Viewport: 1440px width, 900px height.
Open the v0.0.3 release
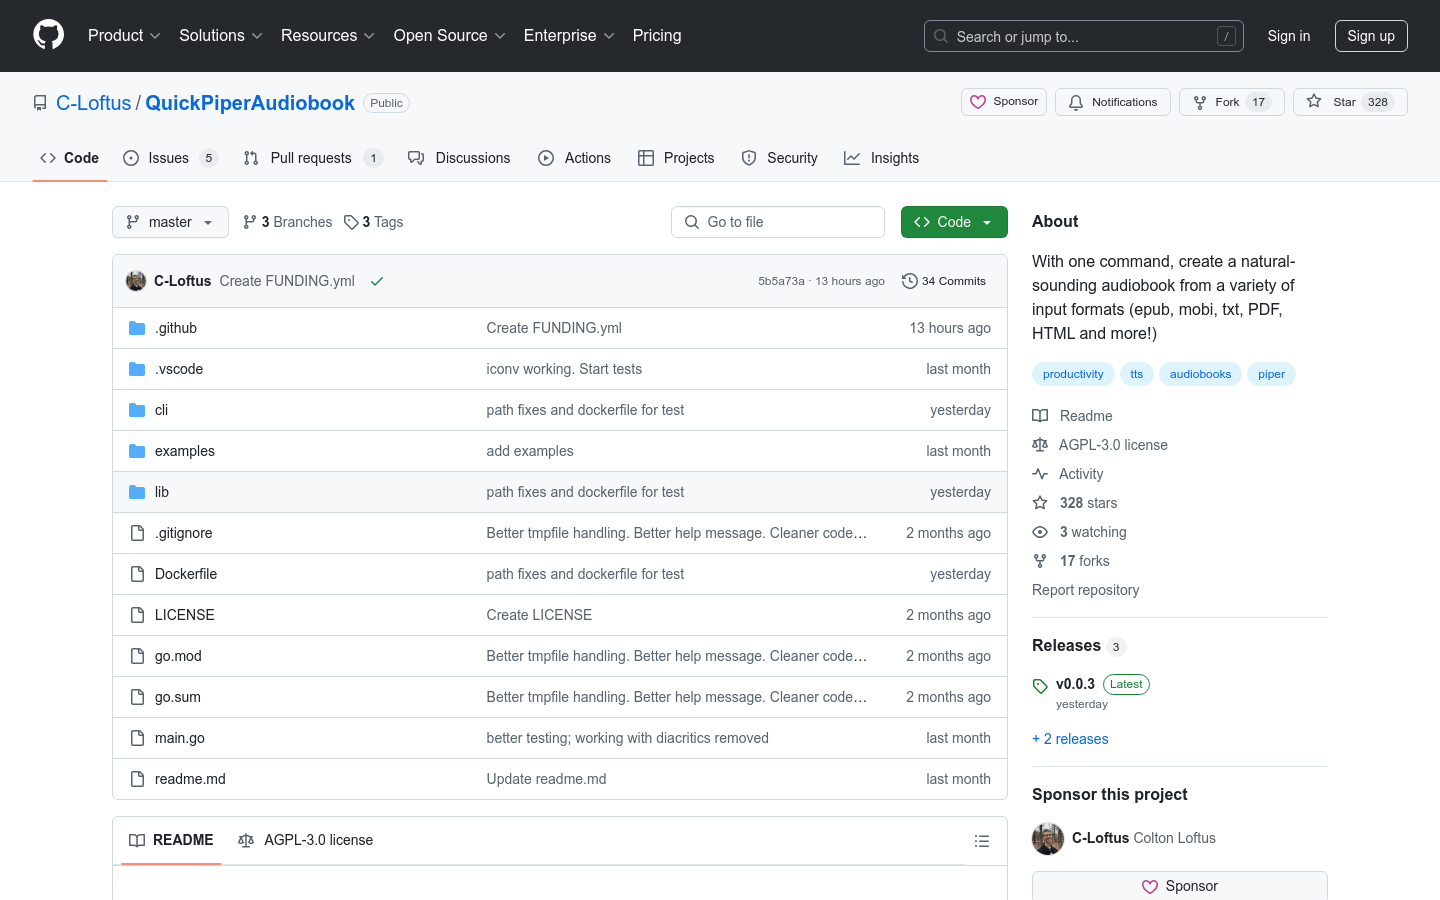point(1075,684)
